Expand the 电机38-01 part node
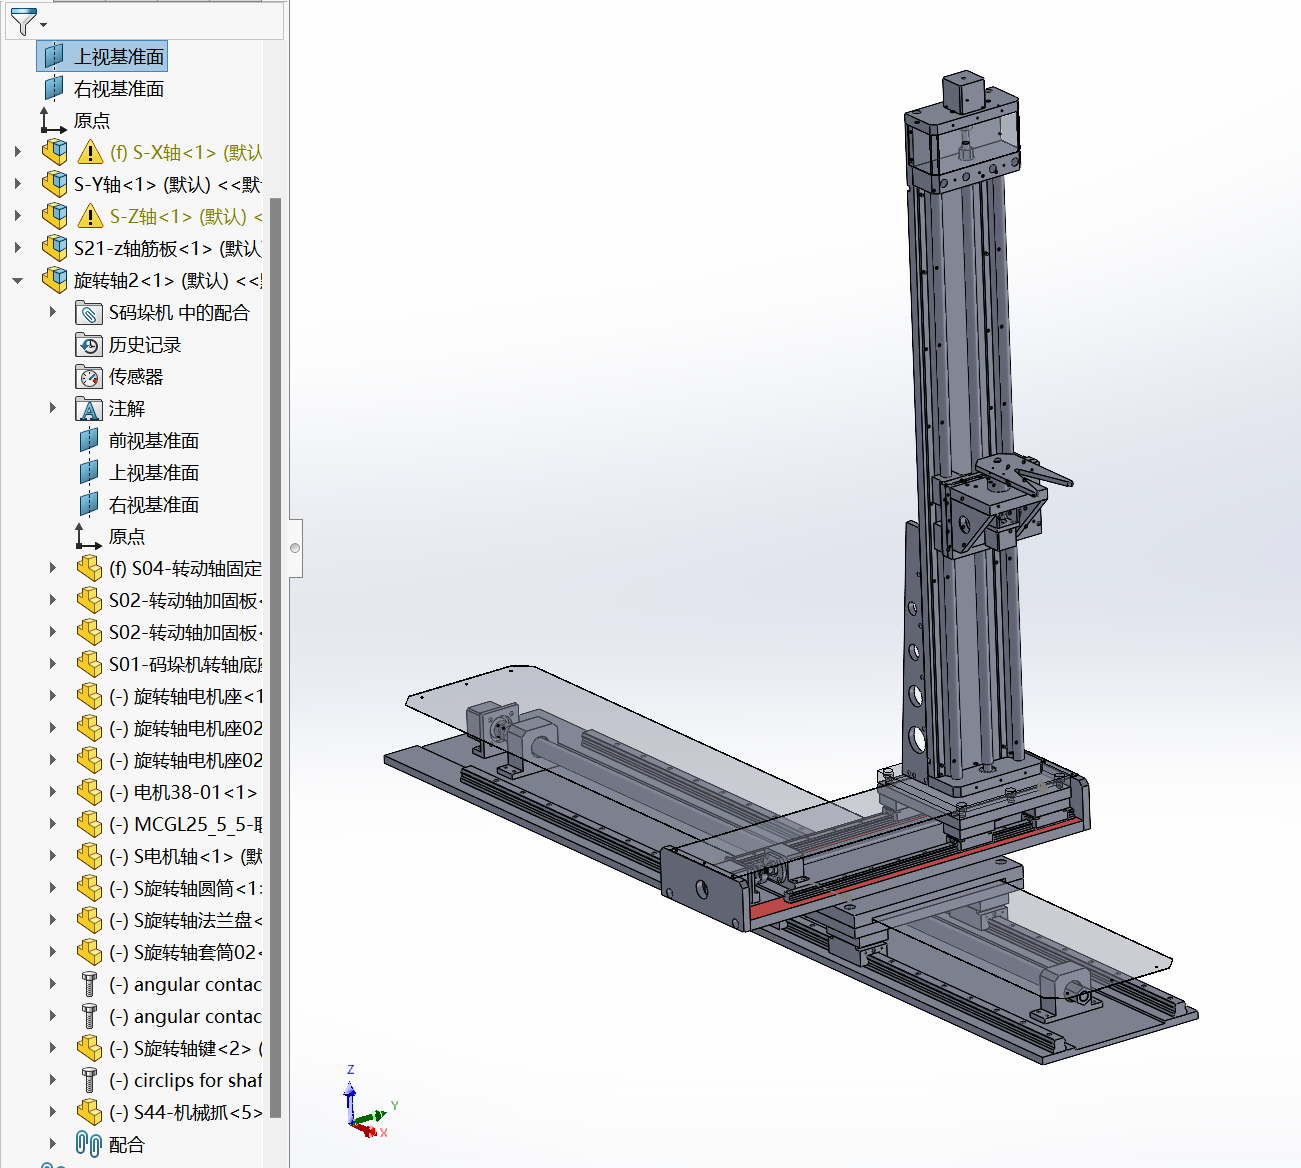Screen dimensions: 1301x1168 tap(53, 792)
